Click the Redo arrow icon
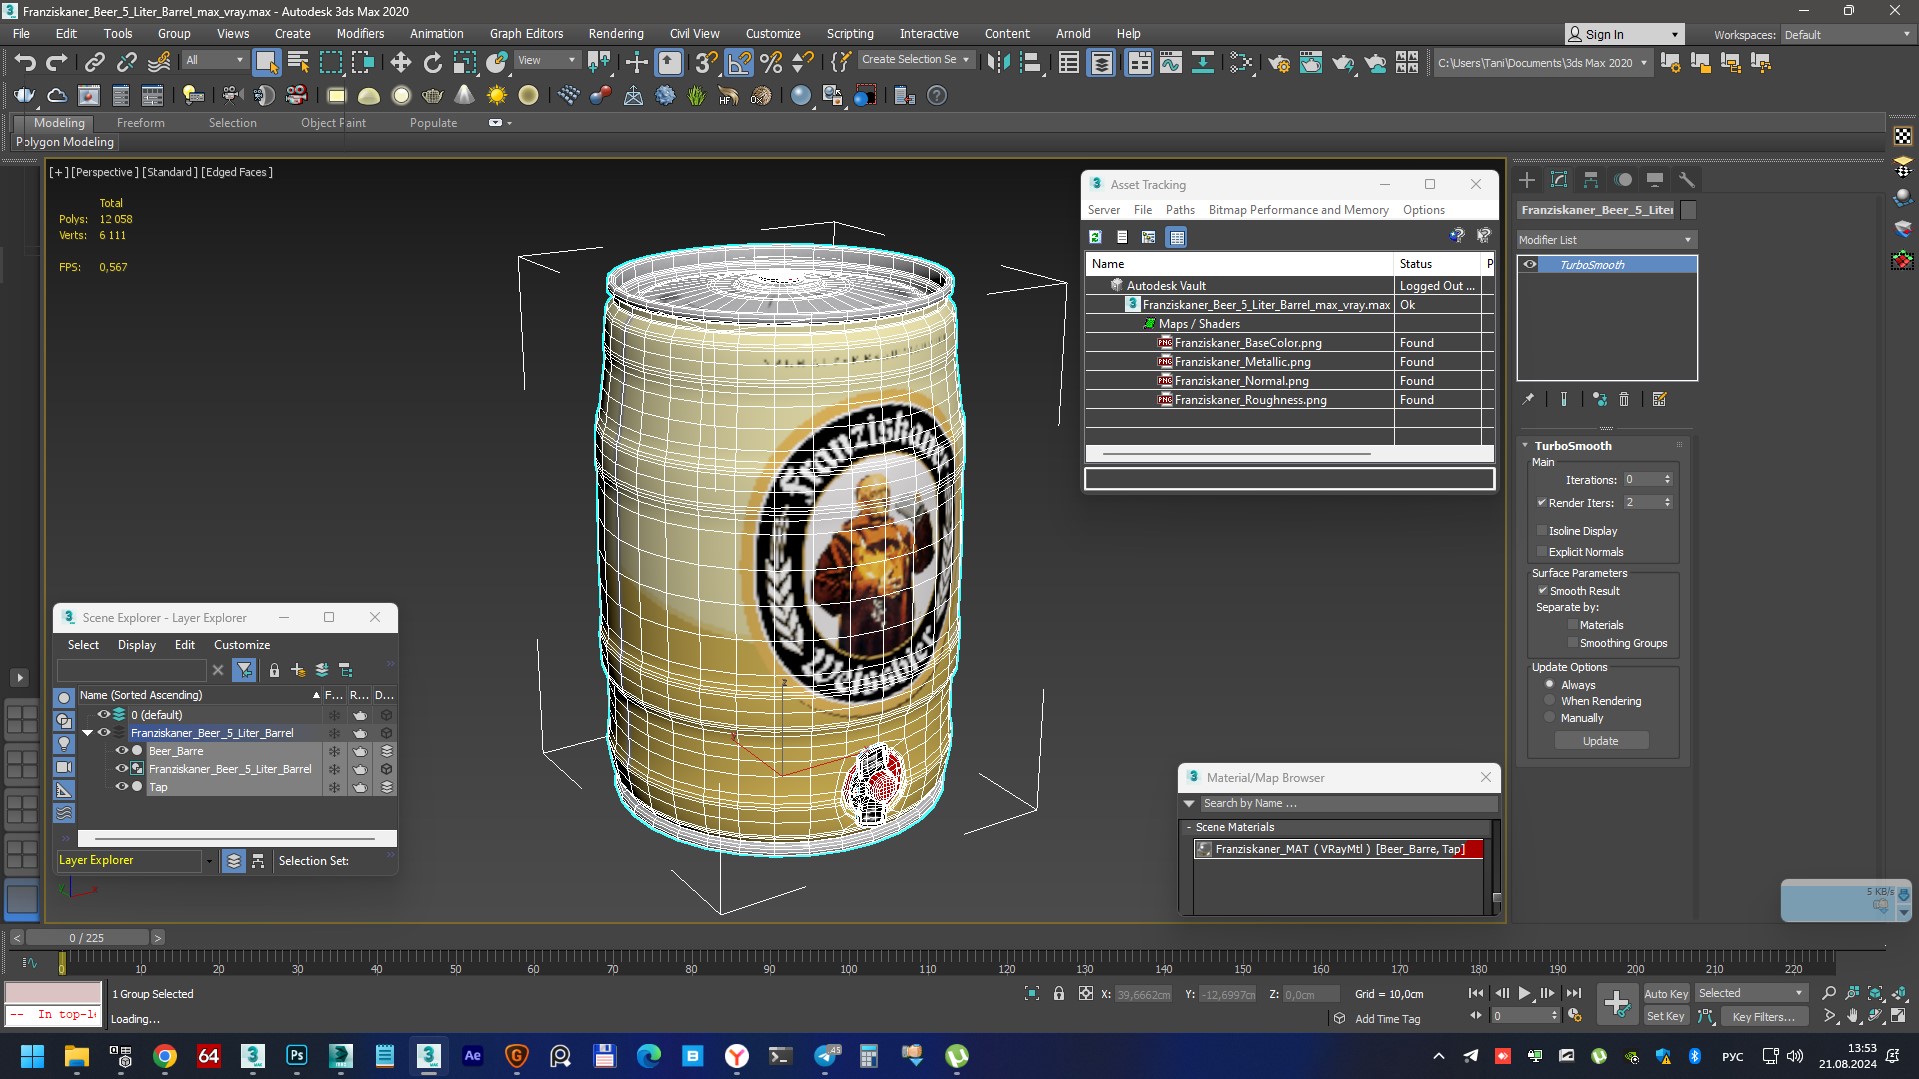 tap(57, 62)
